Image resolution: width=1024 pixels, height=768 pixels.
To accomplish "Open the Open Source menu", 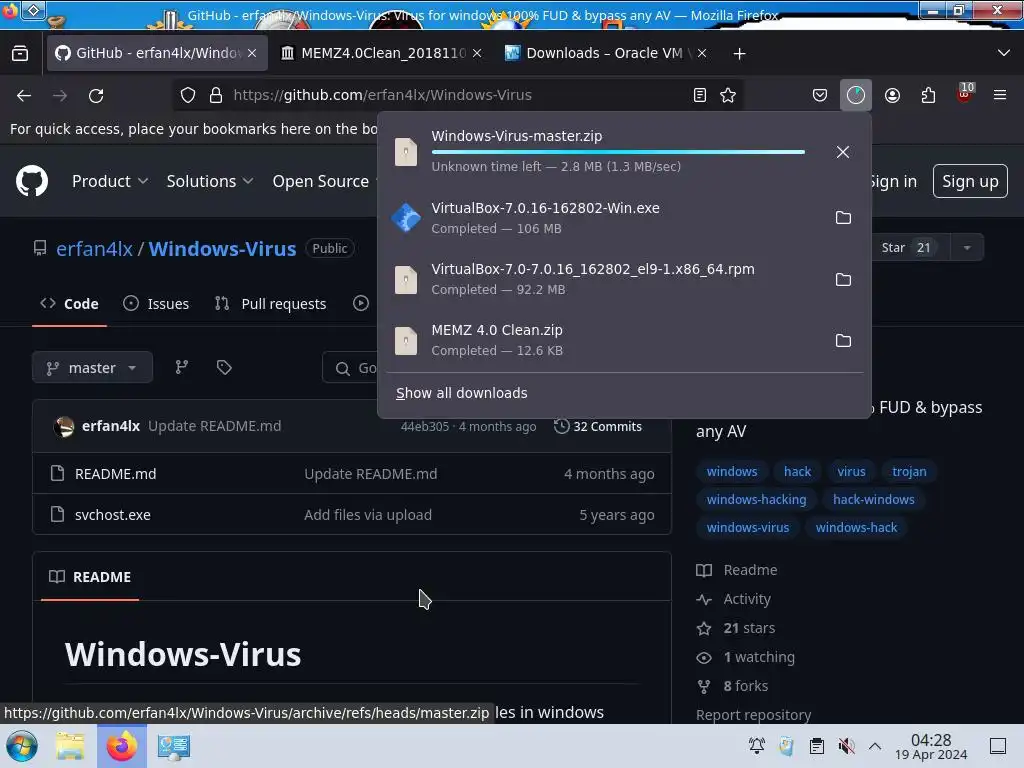I will coord(321,181).
